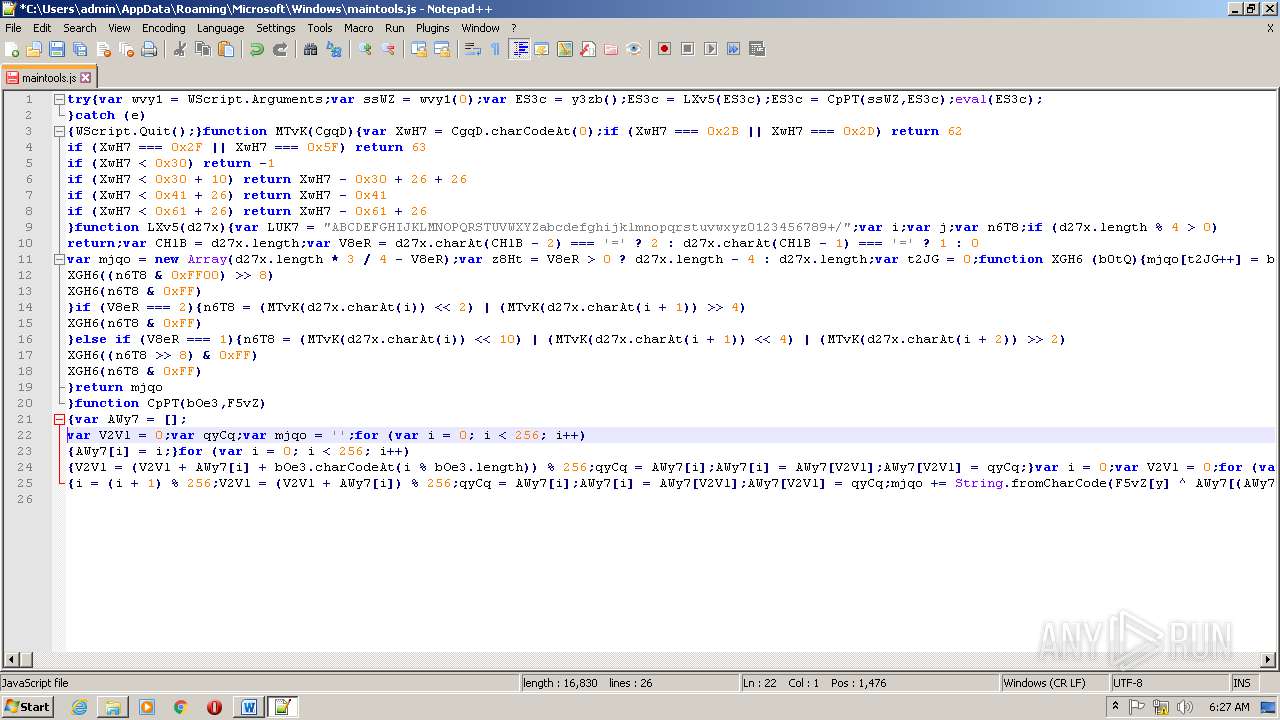Open the Macro menu

(x=359, y=28)
